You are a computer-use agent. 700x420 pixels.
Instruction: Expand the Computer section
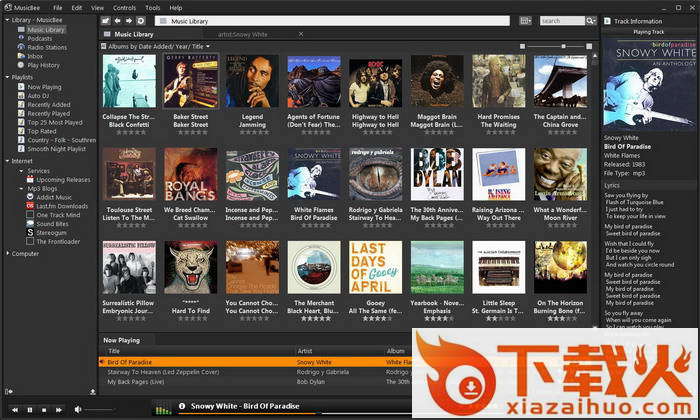tap(7, 254)
